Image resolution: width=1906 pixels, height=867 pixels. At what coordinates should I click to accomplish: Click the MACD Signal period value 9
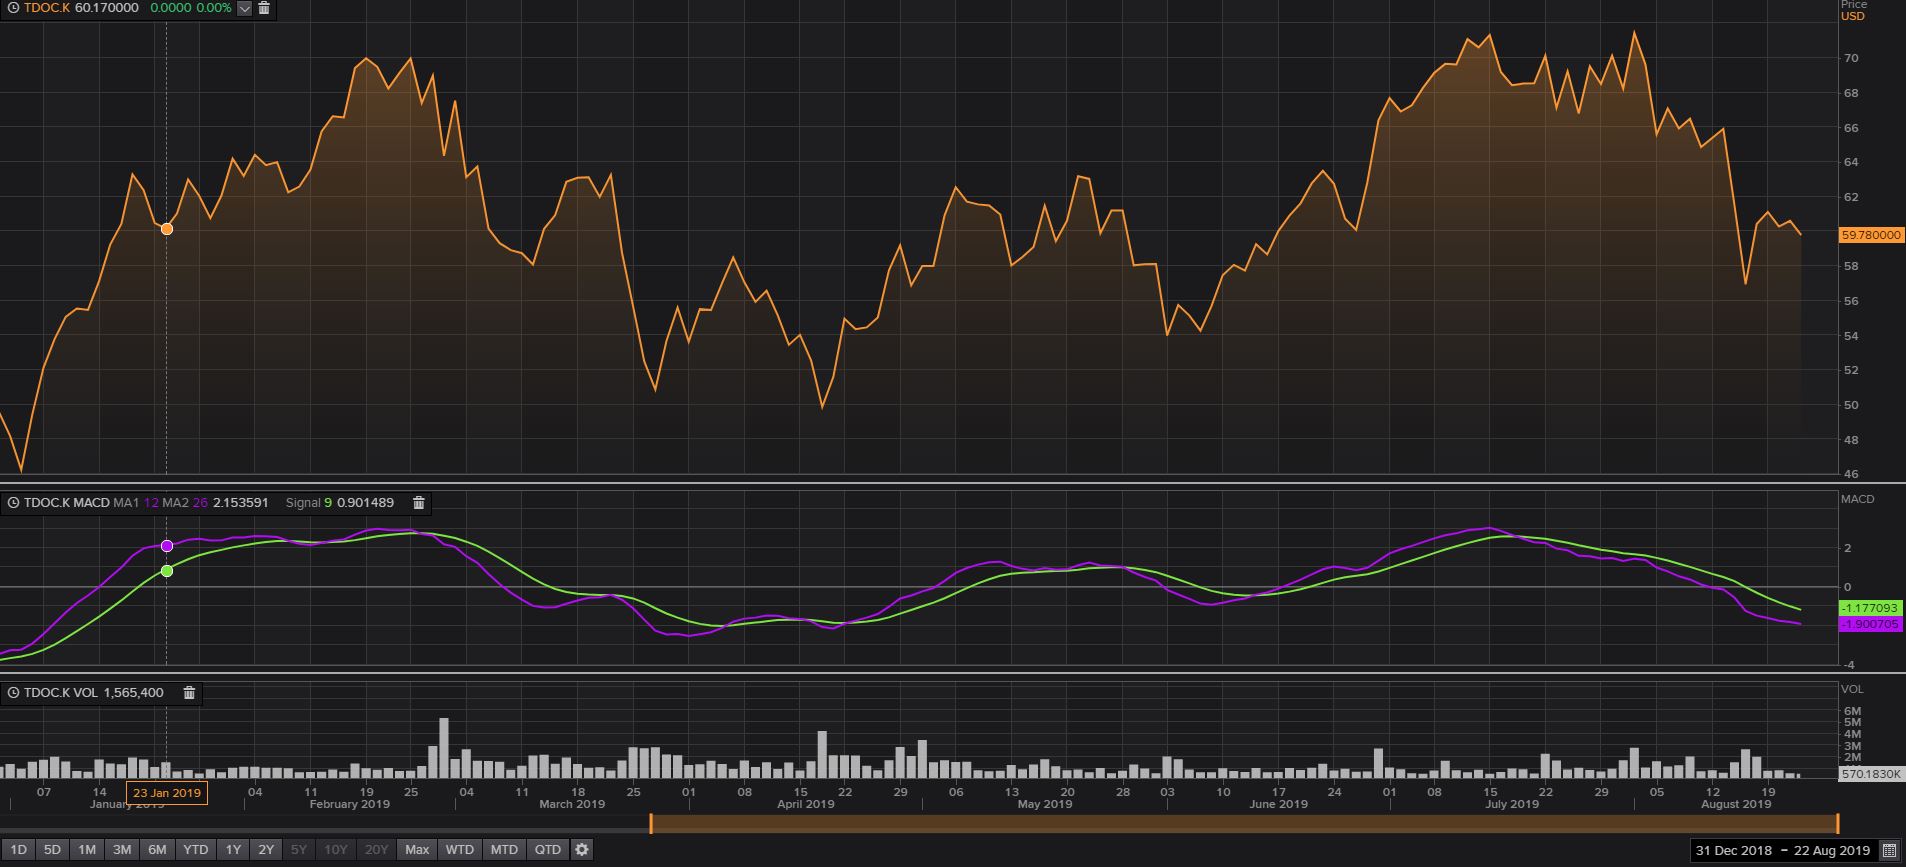point(327,503)
